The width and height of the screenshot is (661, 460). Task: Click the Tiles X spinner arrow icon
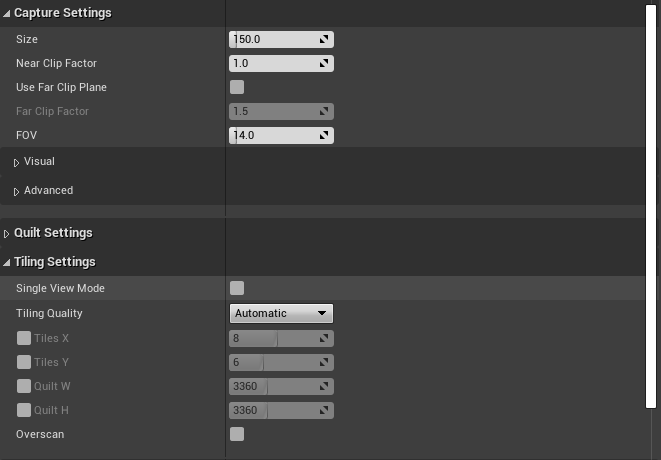click(x=324, y=339)
